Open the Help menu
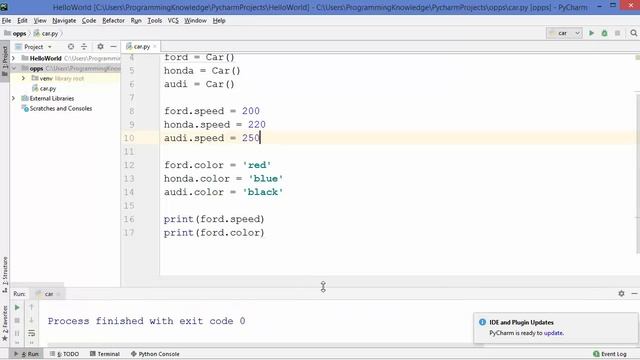The height and width of the screenshot is (360, 640). pyautogui.click(x=219, y=20)
